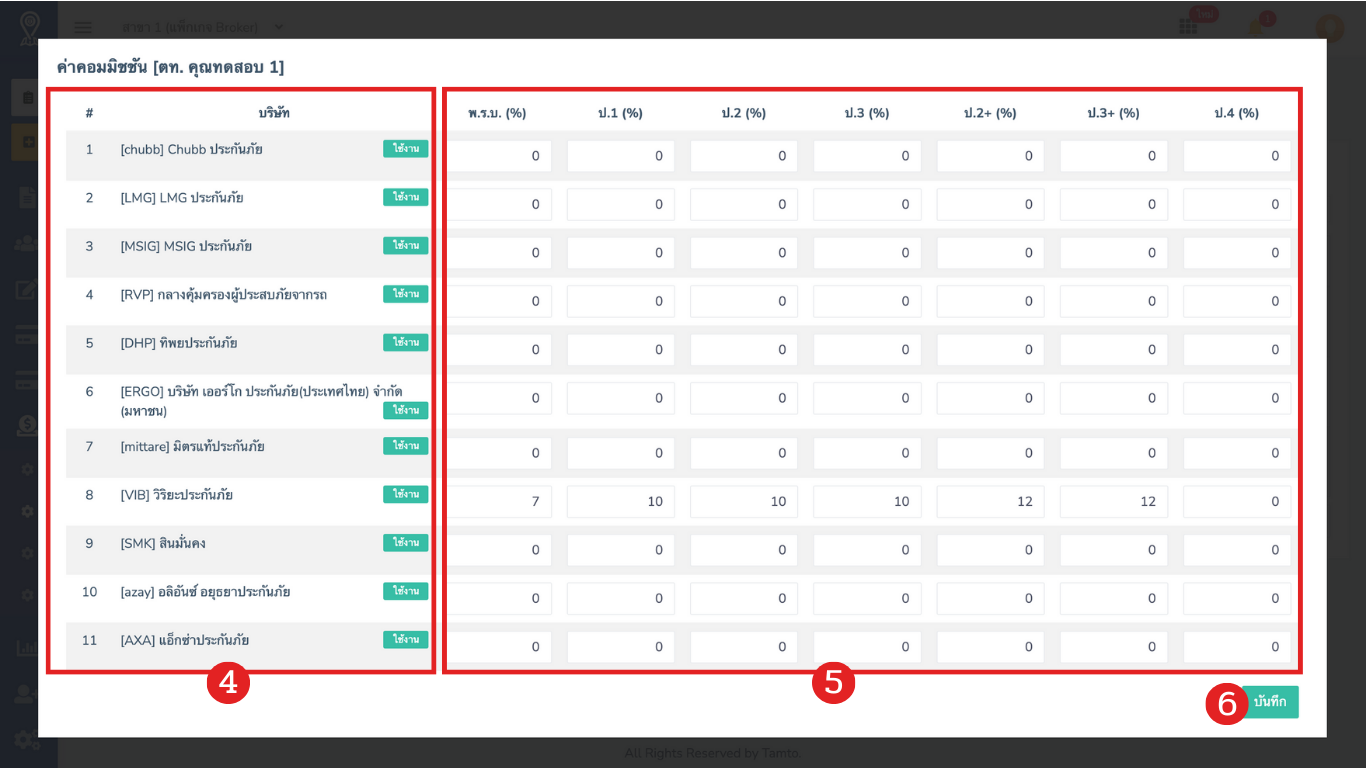Toggle the ใช้งาน badge for MSIG ประกันภัย
The height and width of the screenshot is (768, 1366).
[x=405, y=245]
